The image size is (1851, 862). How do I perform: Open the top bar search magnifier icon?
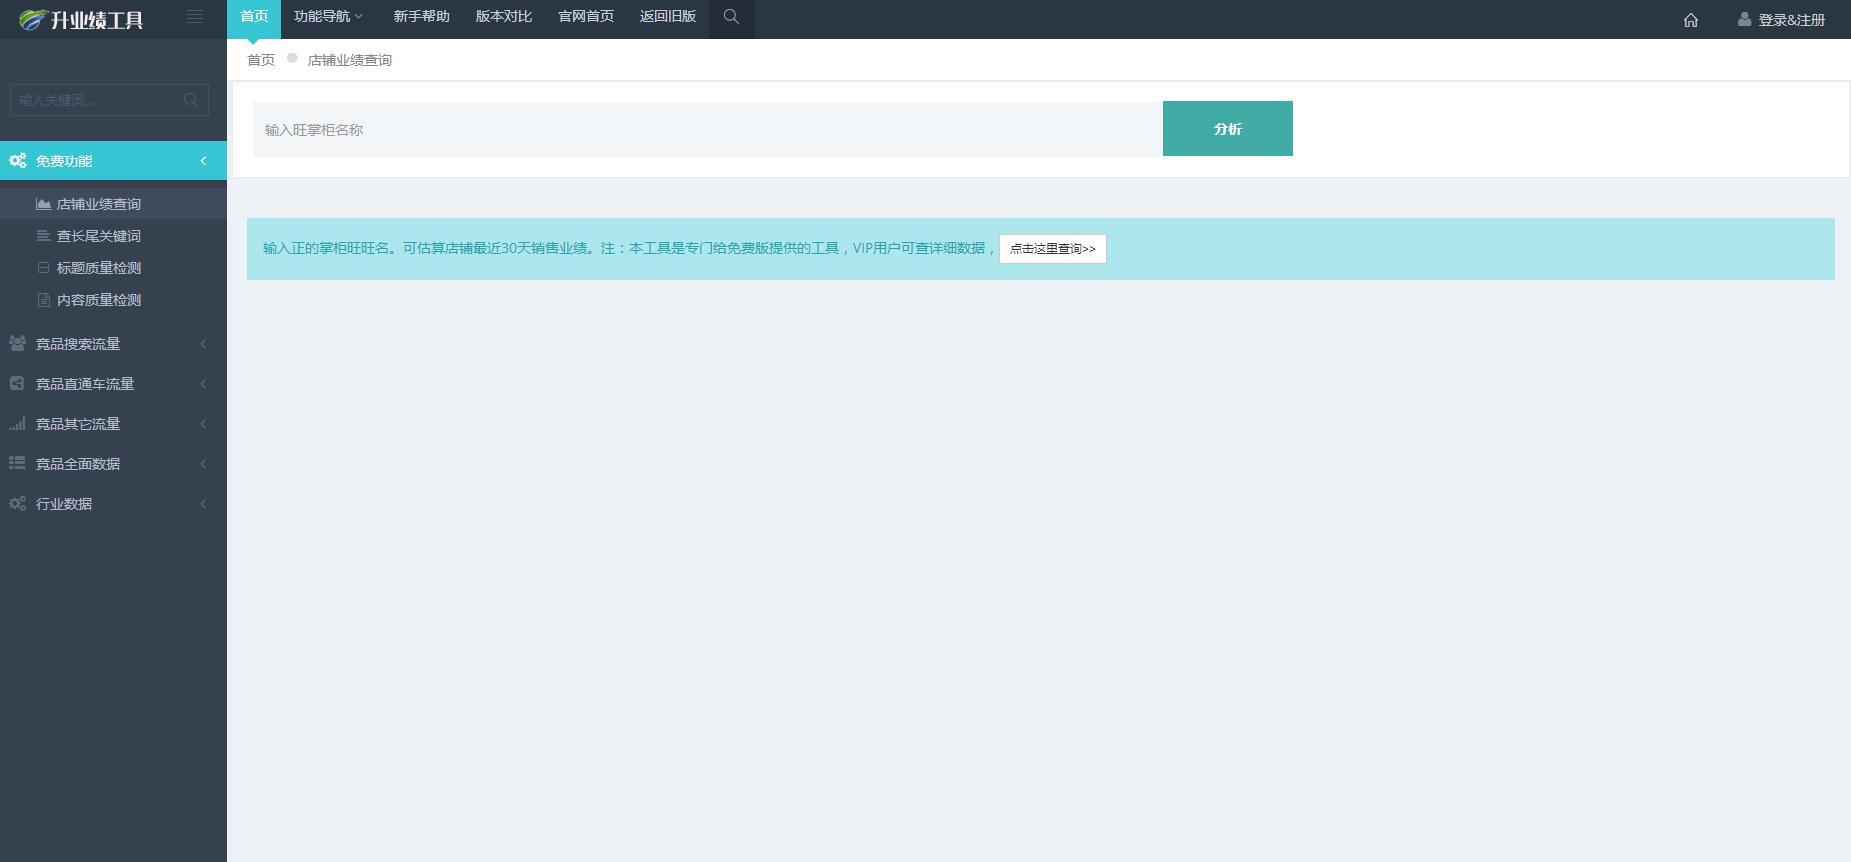732,17
